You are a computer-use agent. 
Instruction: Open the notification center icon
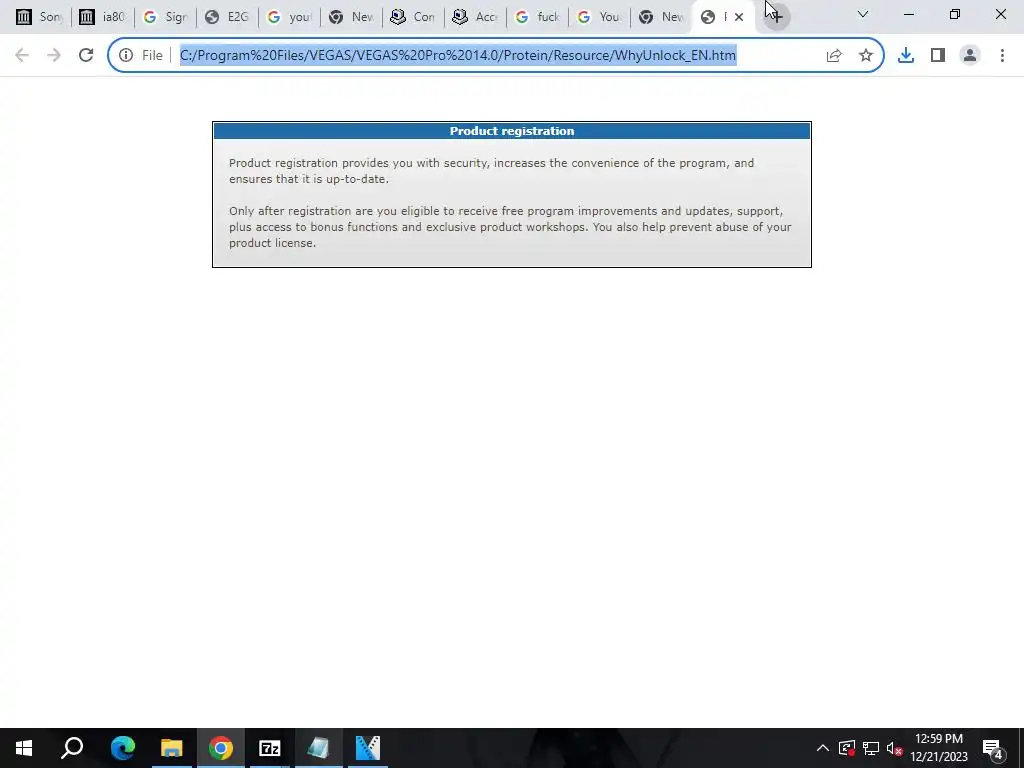pyautogui.click(x=993, y=748)
